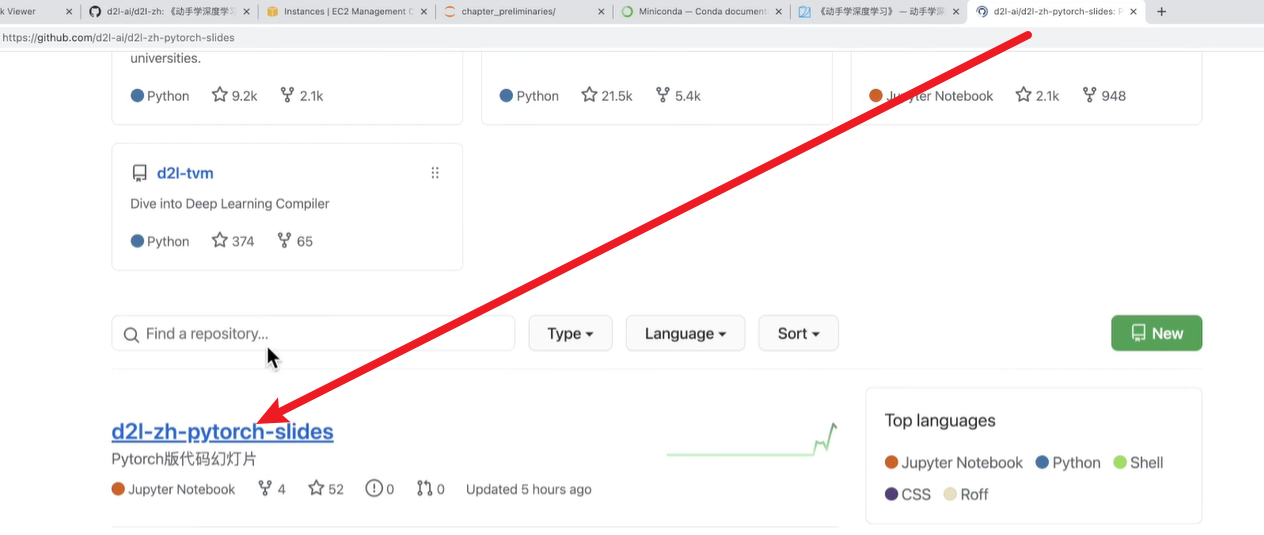Screen dimensions: 1264x535
Task: View the 52 stars of d2l-zh-pytorch-slides
Action: (x=326, y=489)
